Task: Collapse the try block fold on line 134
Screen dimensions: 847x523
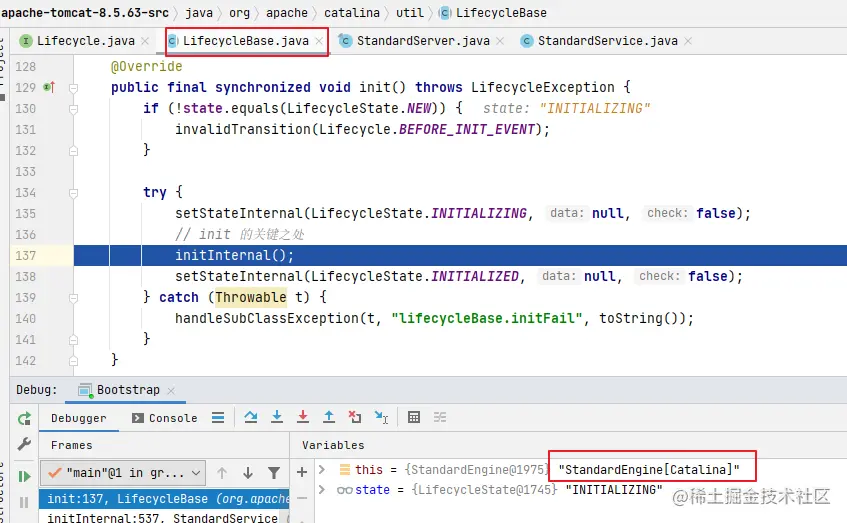Action: pyautogui.click(x=73, y=192)
